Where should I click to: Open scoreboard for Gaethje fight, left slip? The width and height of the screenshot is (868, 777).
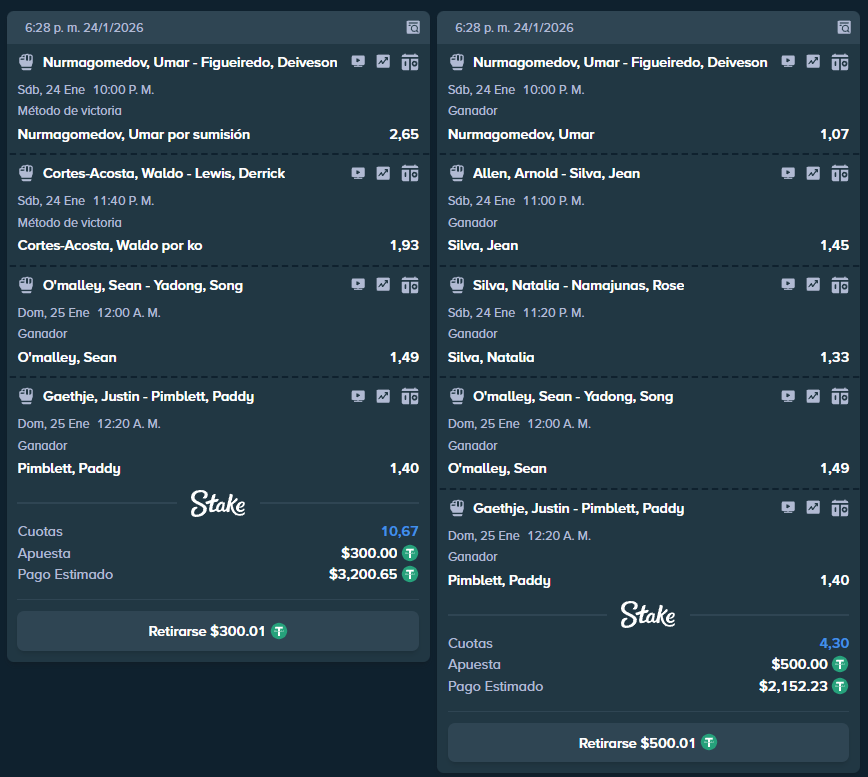coord(410,397)
